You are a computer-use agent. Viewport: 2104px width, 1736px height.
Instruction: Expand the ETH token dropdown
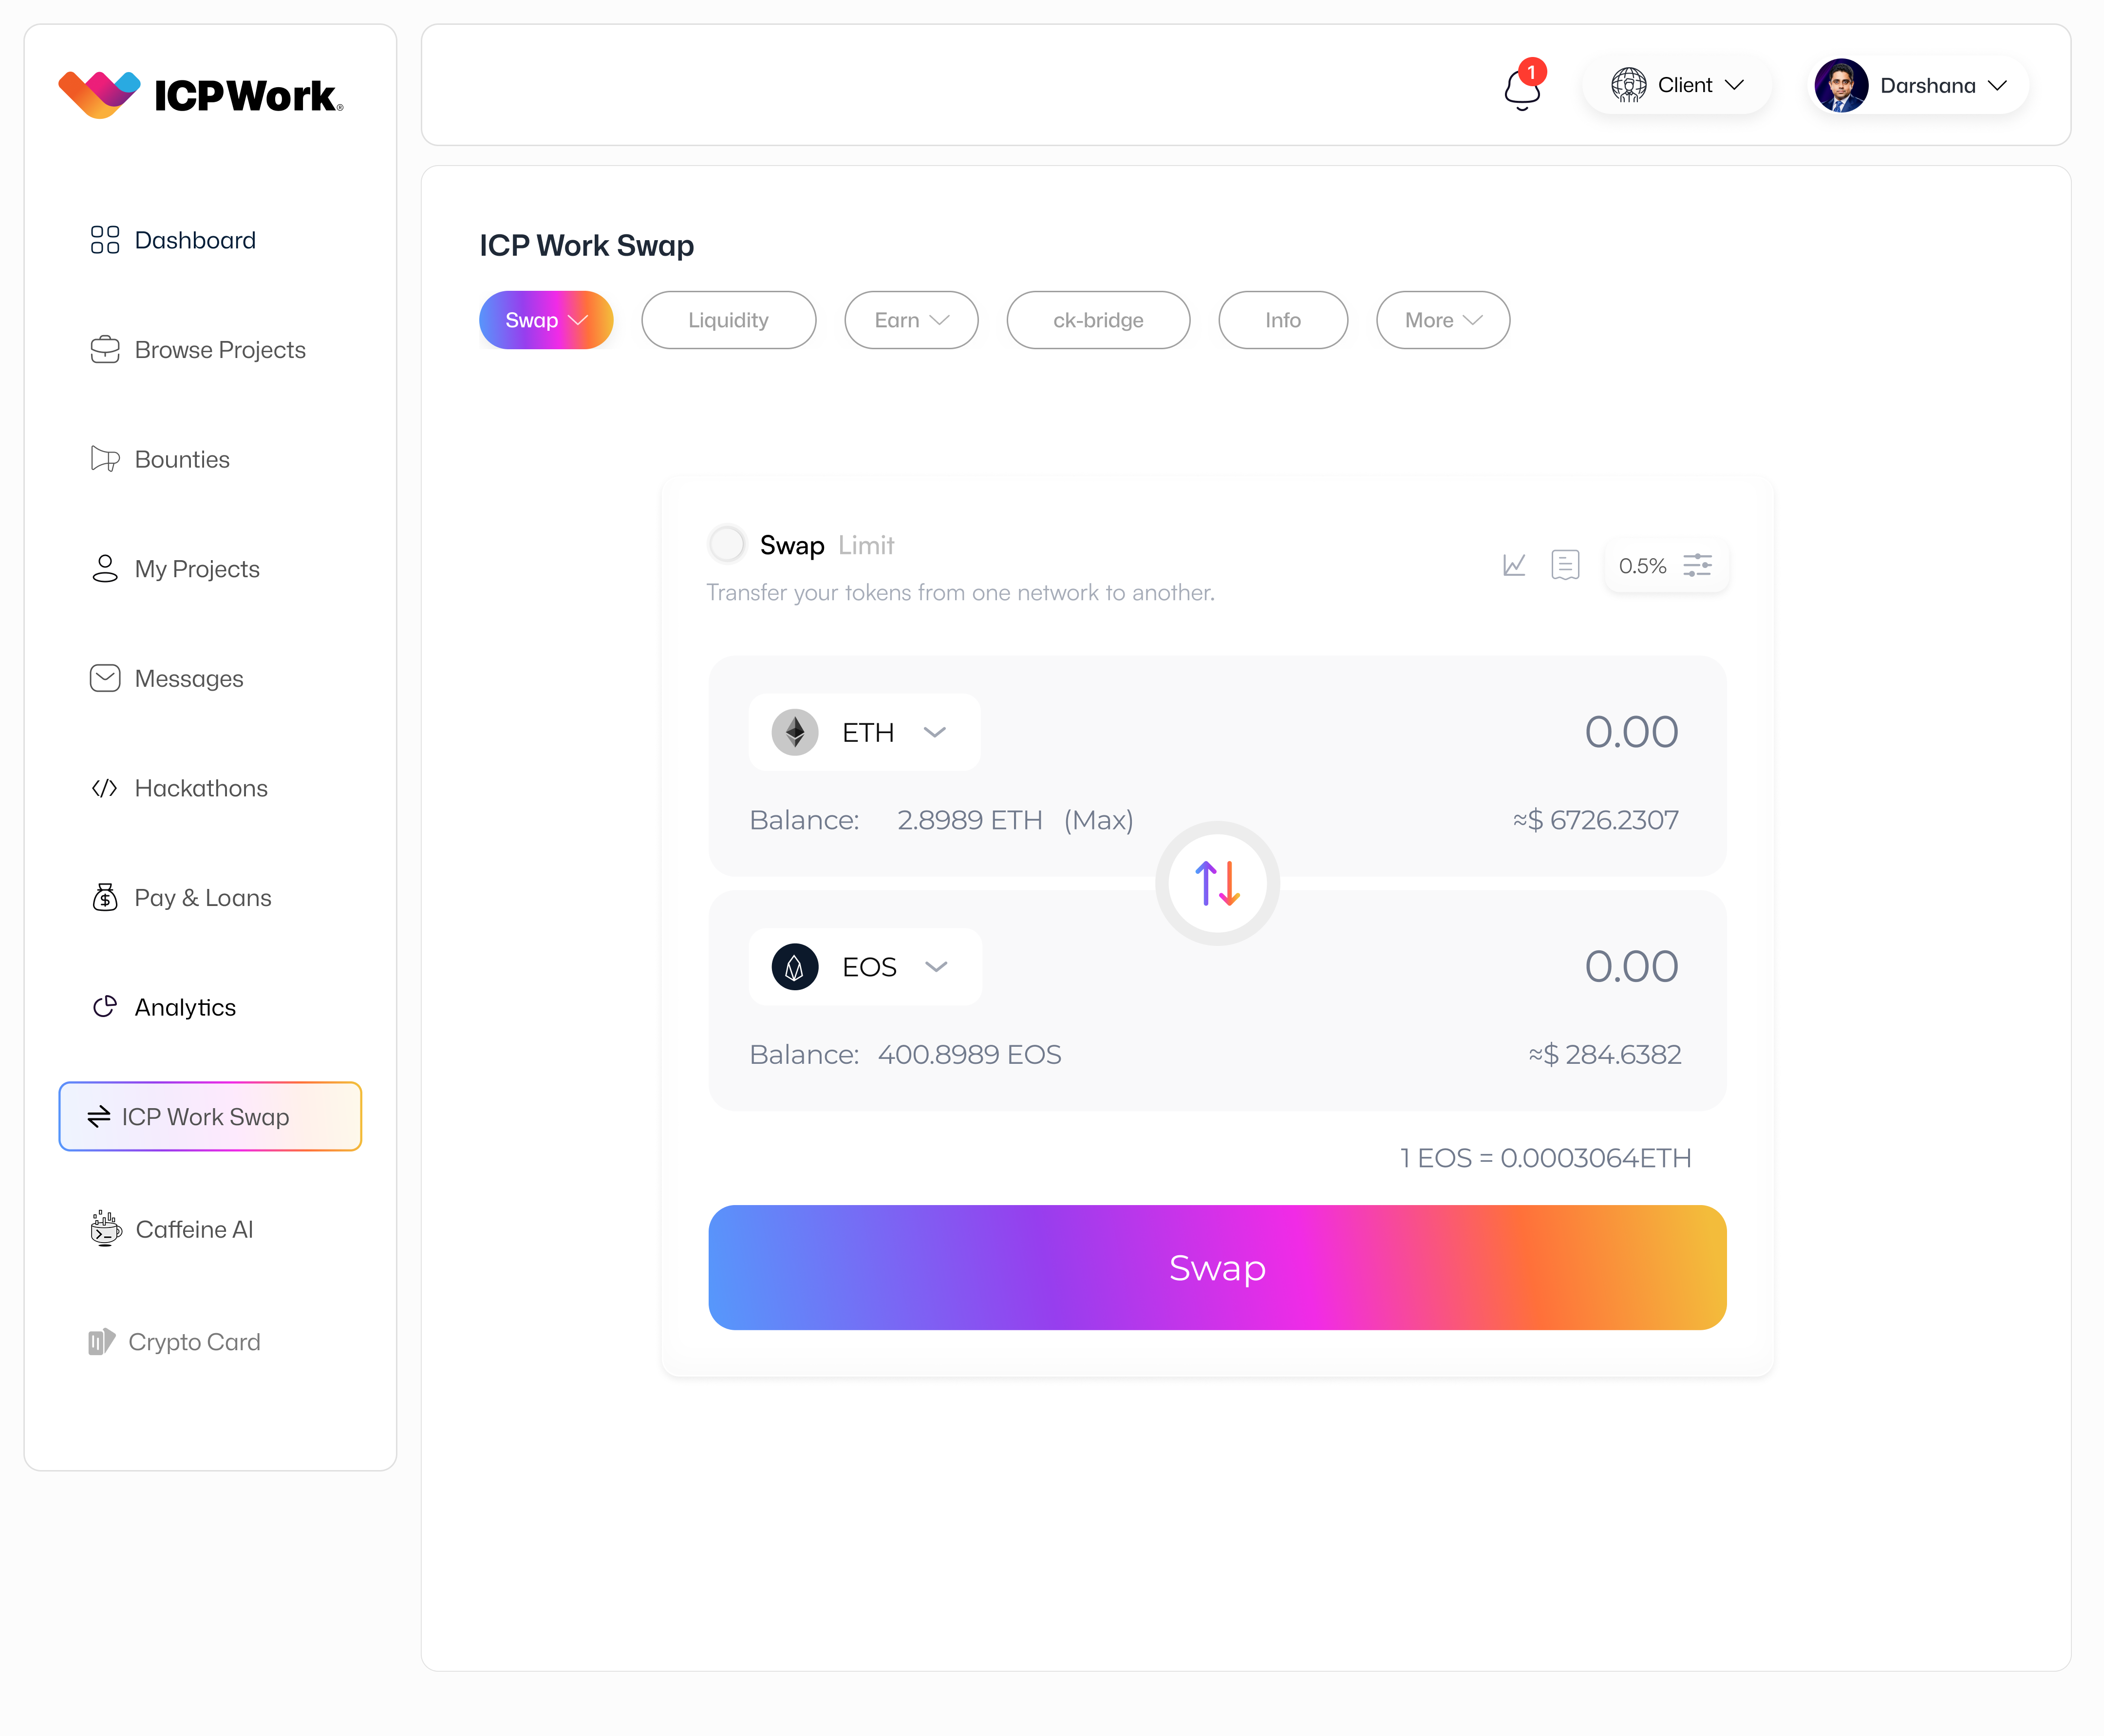pos(935,732)
